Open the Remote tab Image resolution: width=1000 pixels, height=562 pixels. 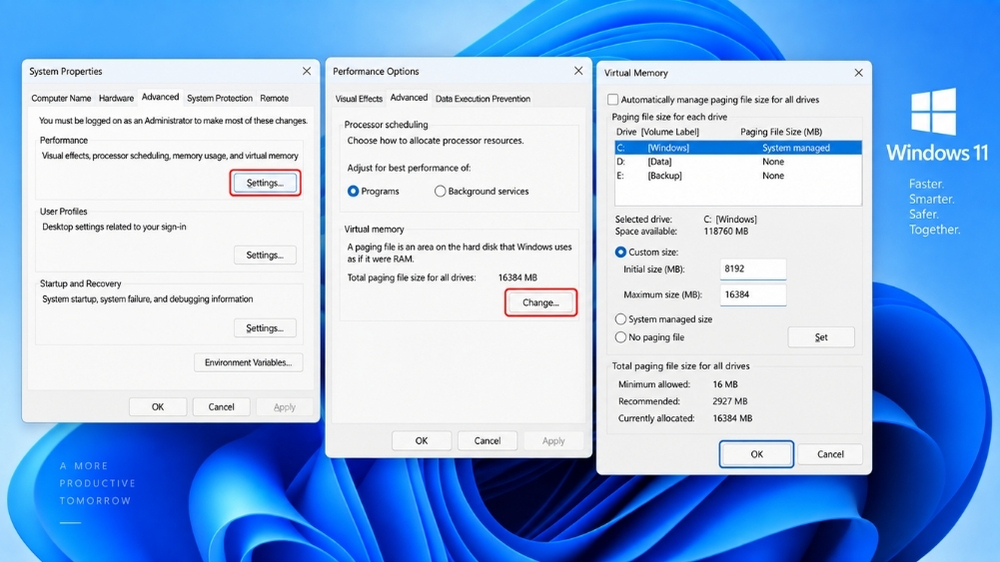(274, 98)
